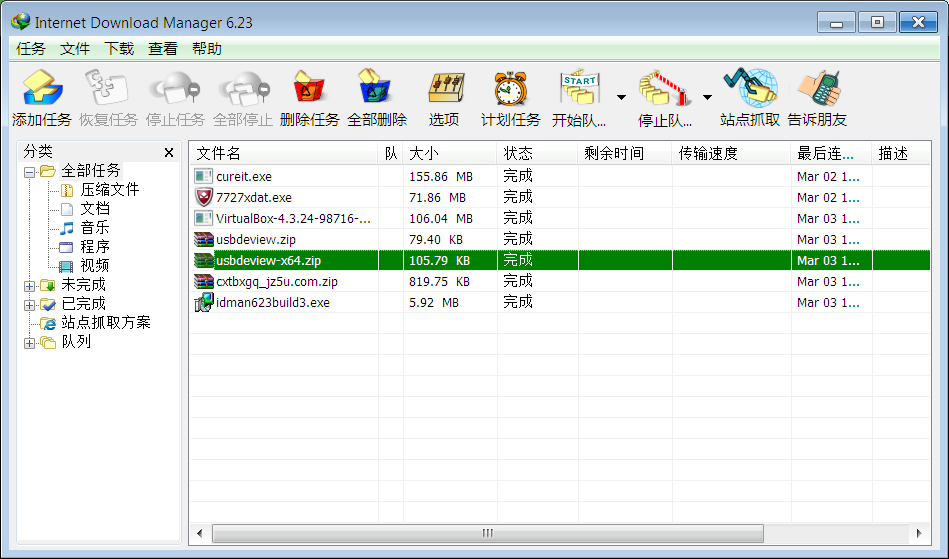
Task: Select usbdeview-x64.zip highlighted row
Action: (560, 261)
